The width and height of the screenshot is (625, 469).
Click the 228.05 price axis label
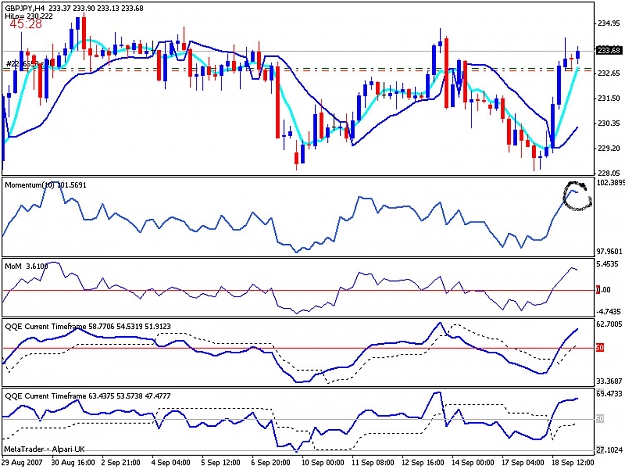pyautogui.click(x=609, y=173)
